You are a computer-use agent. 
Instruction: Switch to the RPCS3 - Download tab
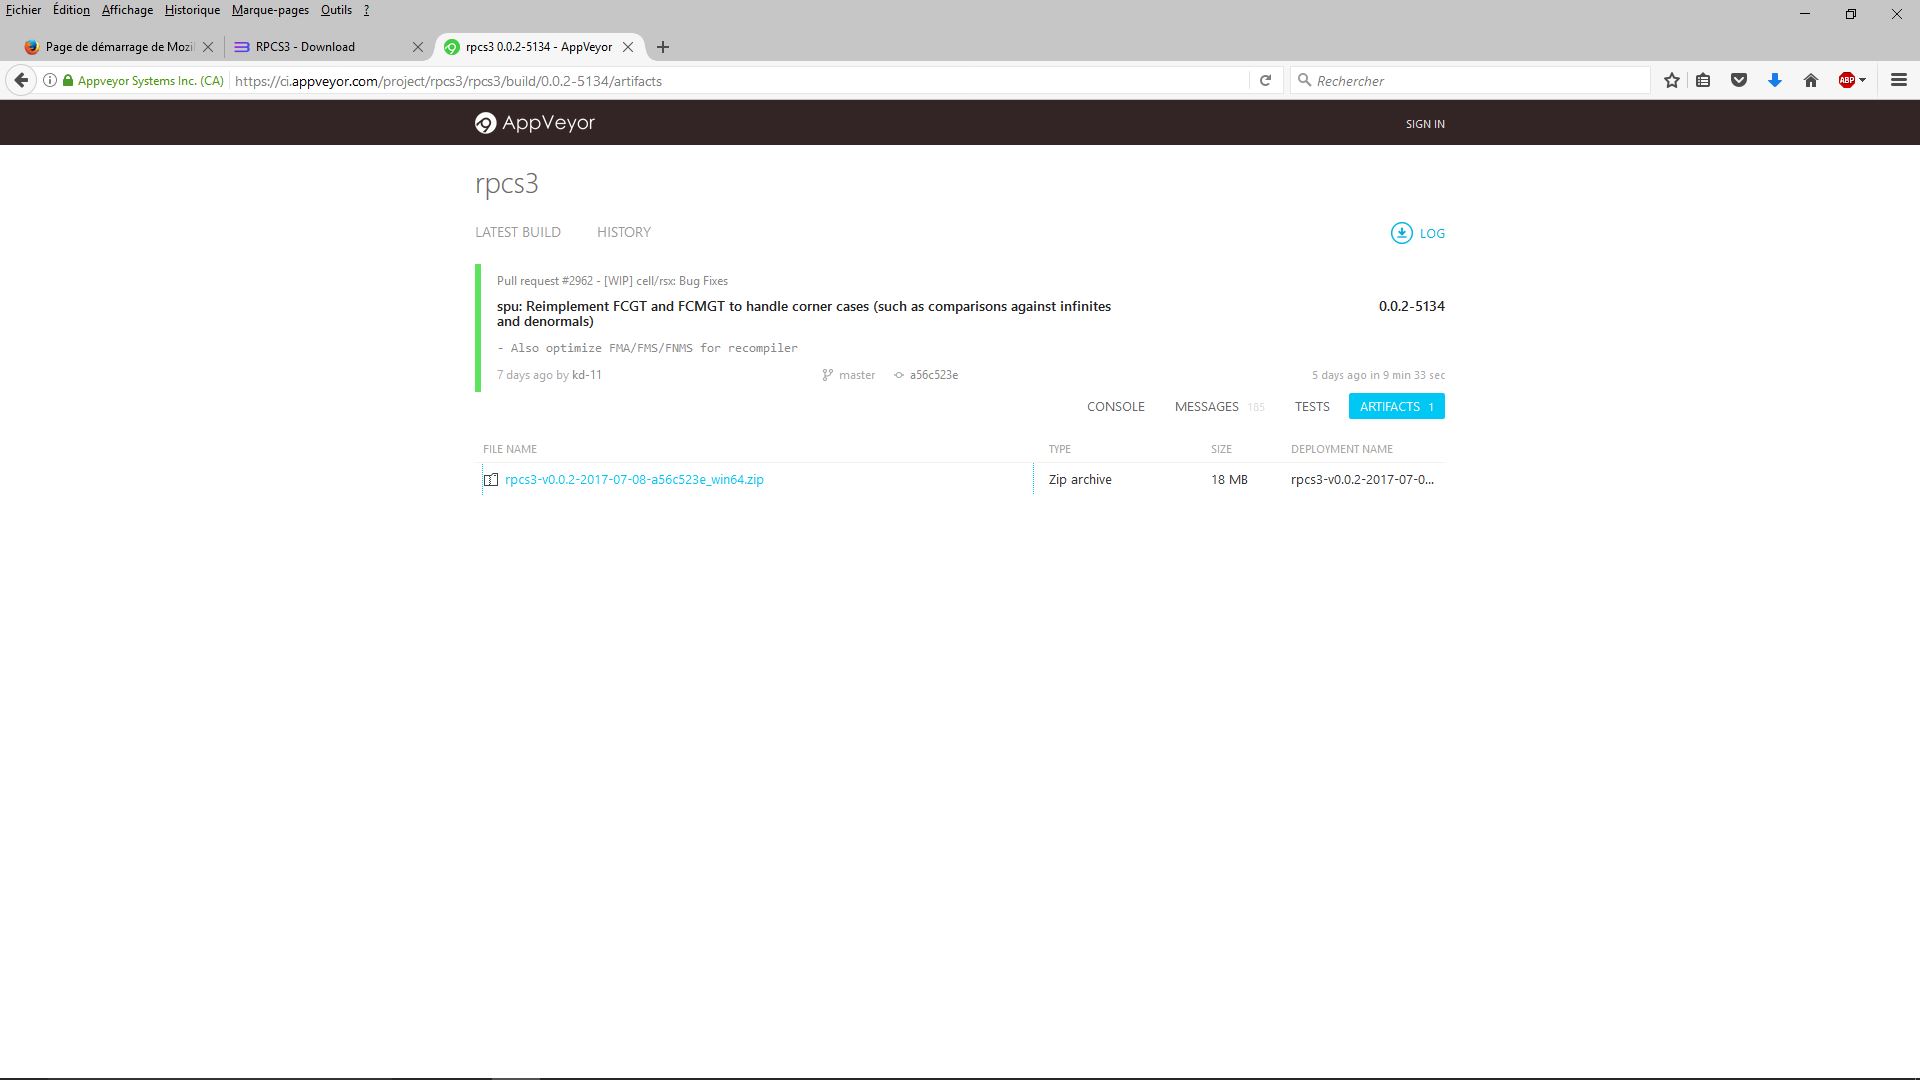coord(305,47)
